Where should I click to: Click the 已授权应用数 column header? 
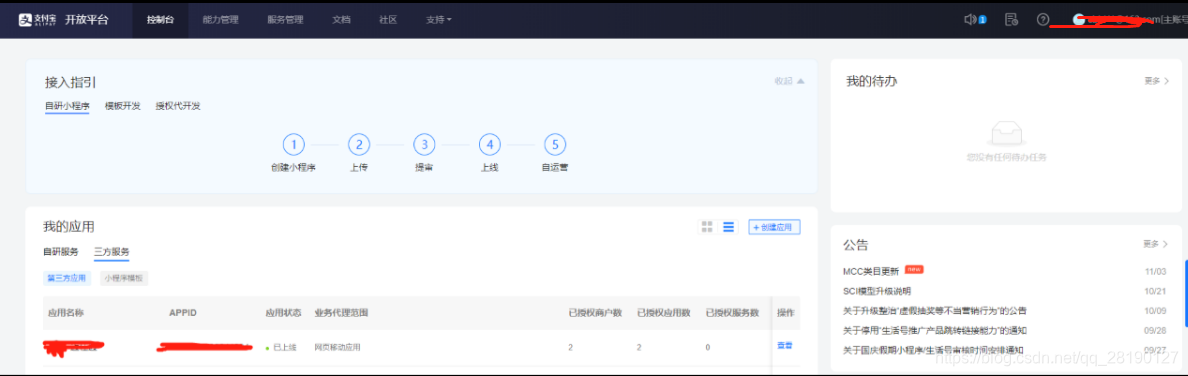point(664,312)
